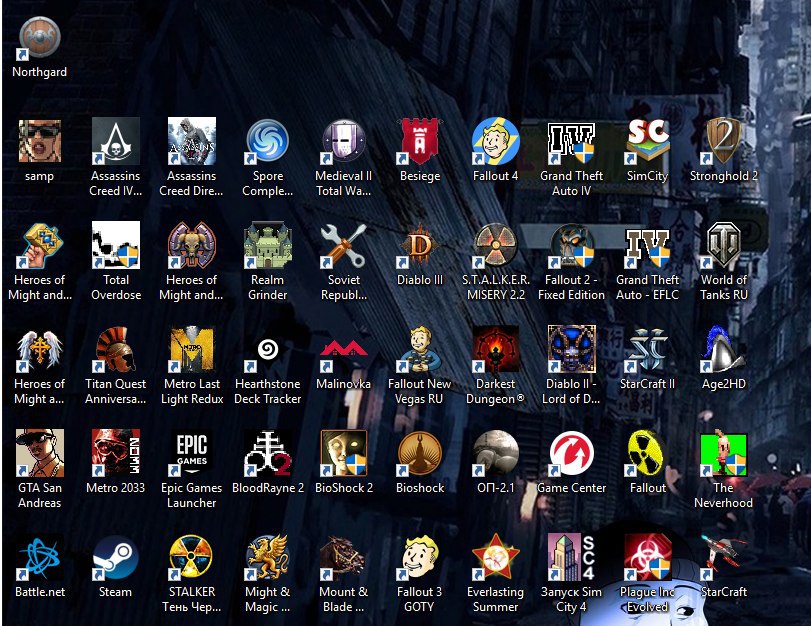Select the Assassins Creed IV icon

pos(116,141)
